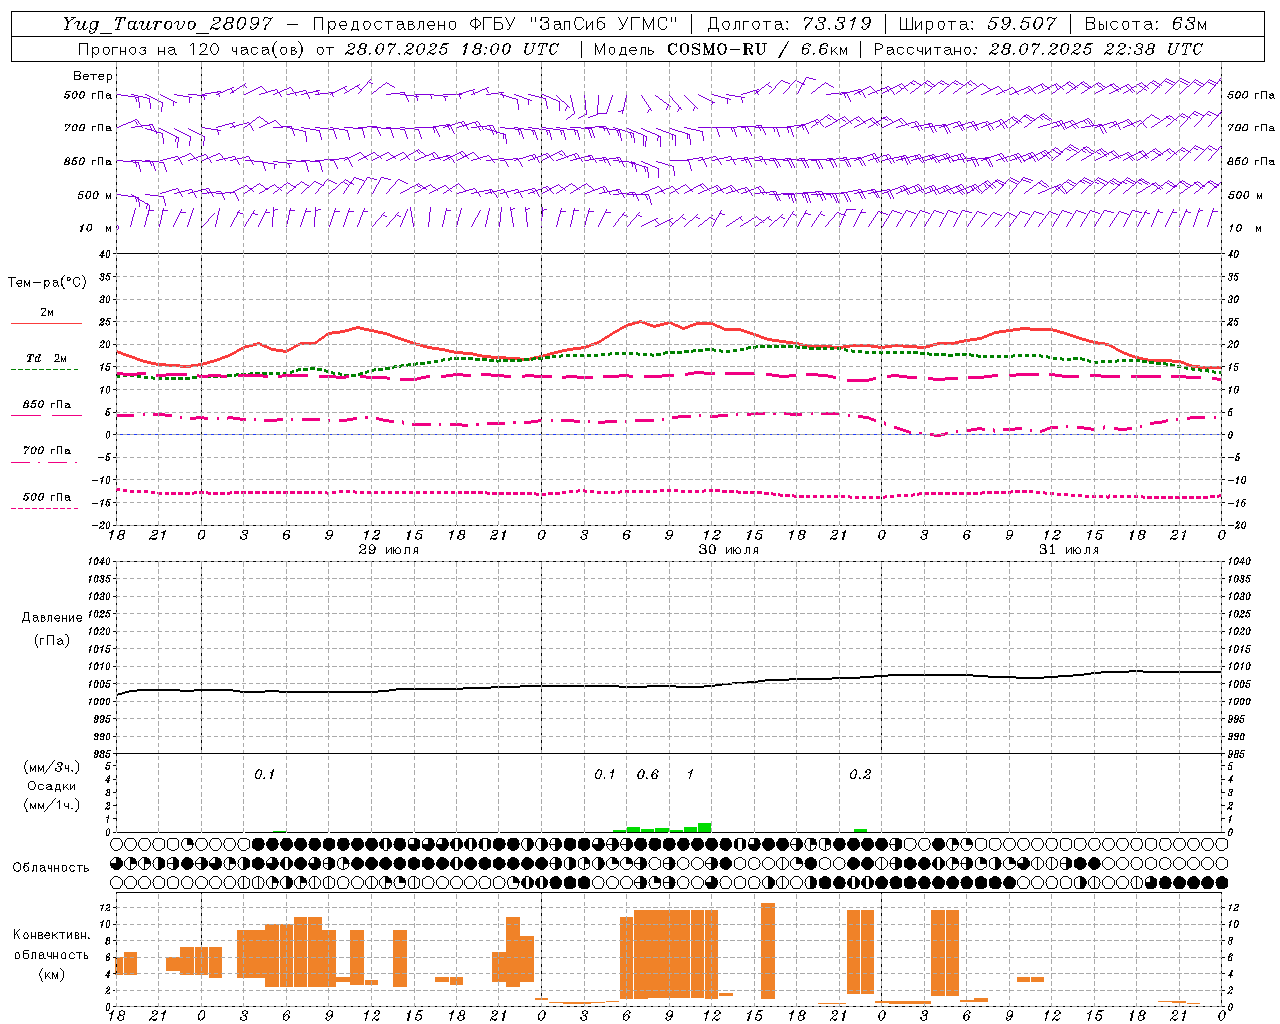Click the Давление panel label
Image resolution: width=1280 pixels, height=1024 pixels.
[51, 618]
